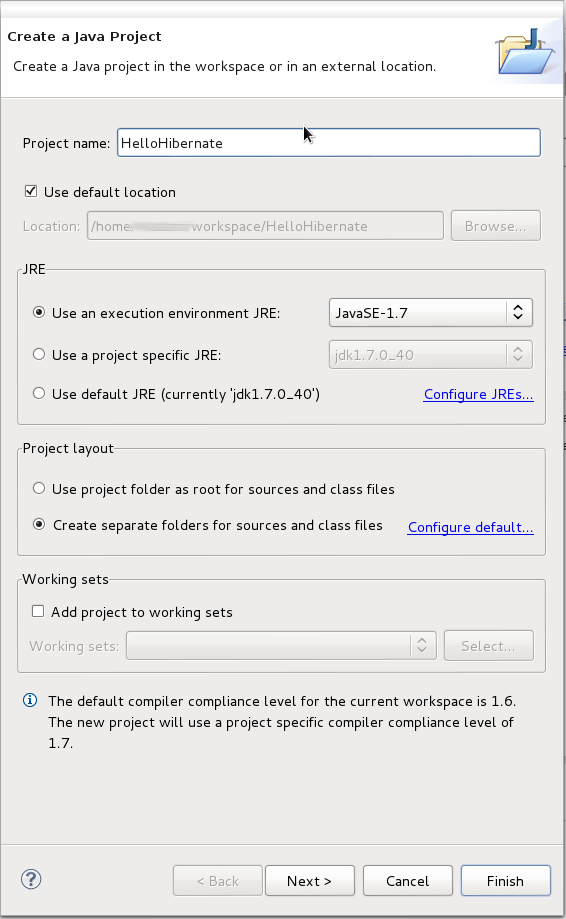Open the Configure JREs link

point(479,394)
